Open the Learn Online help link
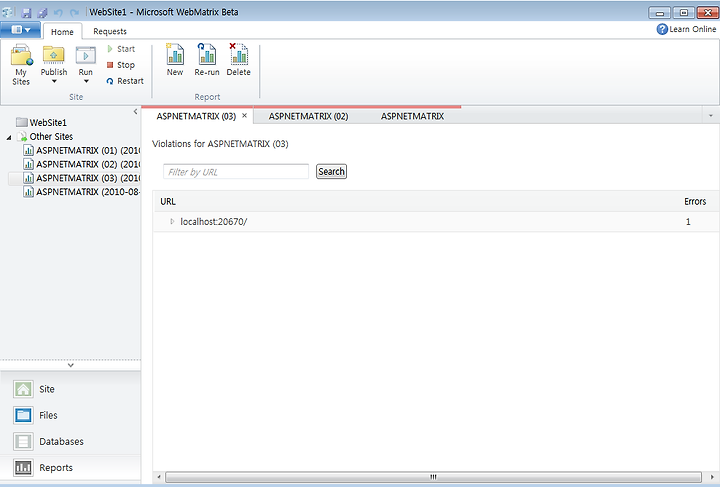The width and height of the screenshot is (720, 487). point(686,29)
